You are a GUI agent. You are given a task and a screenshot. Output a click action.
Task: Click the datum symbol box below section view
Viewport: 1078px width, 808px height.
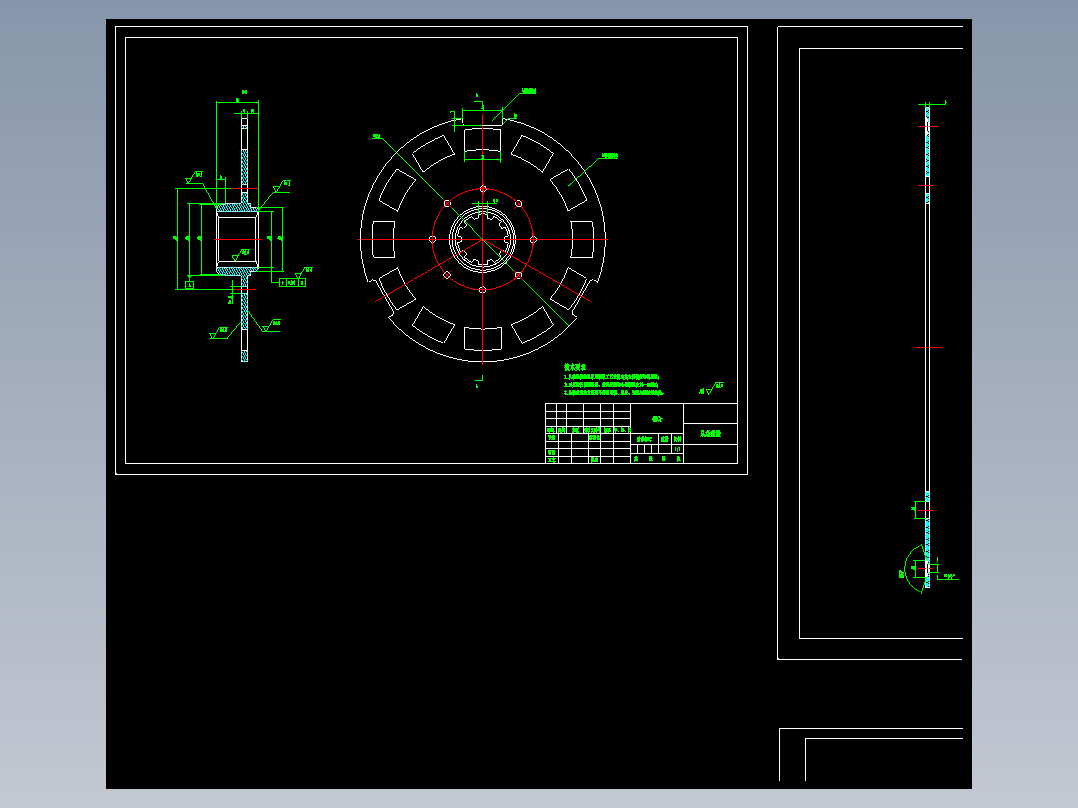190,285
